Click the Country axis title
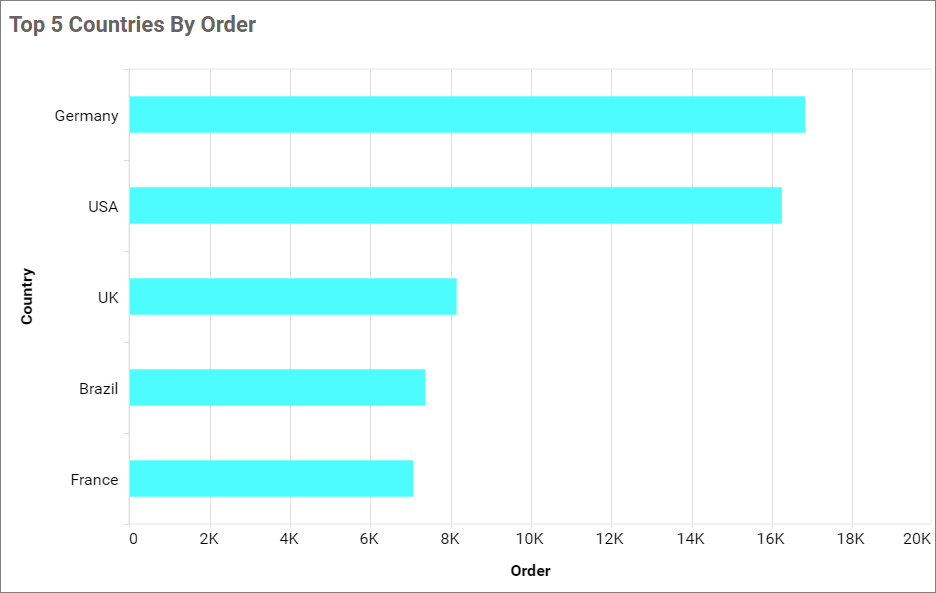The width and height of the screenshot is (936, 593). (27, 296)
